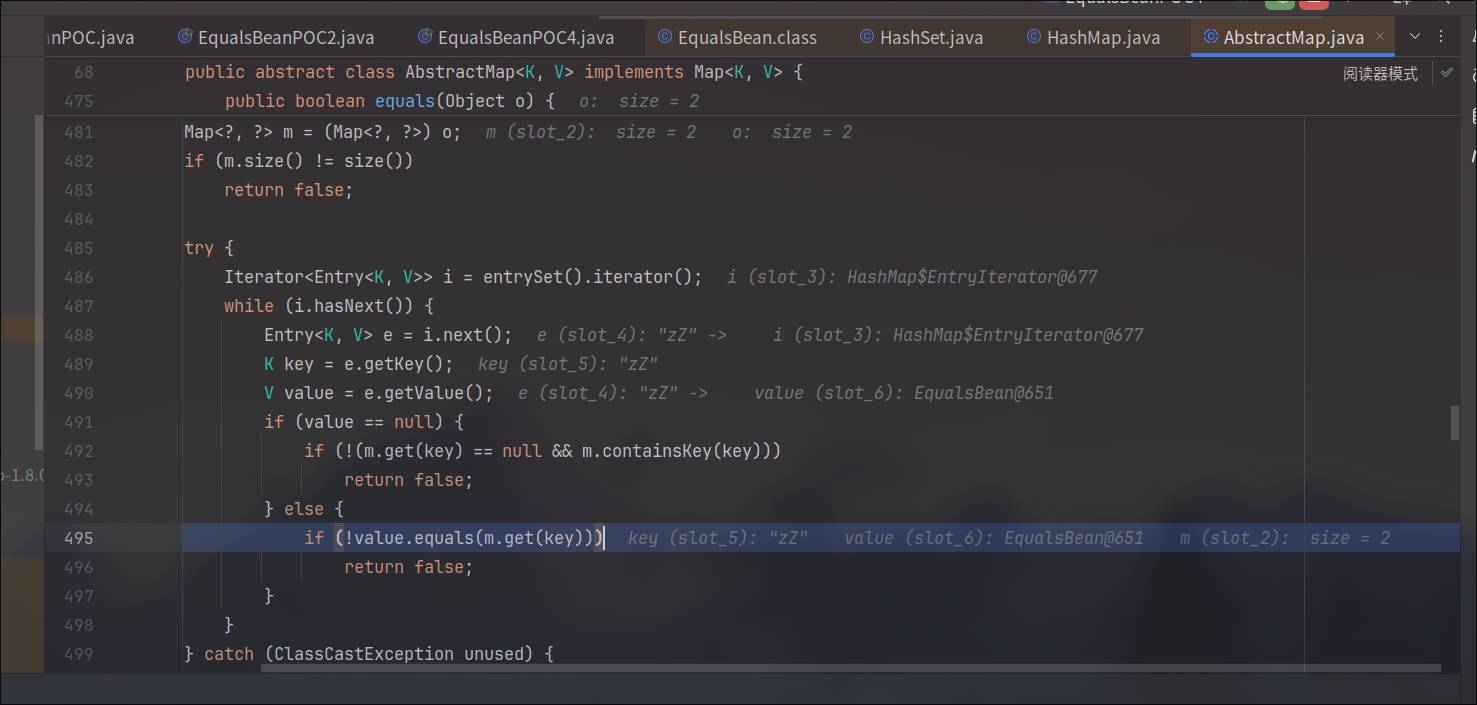Click the AbstractMap.java tab icon
1477x705 pixels.
(x=1211, y=37)
